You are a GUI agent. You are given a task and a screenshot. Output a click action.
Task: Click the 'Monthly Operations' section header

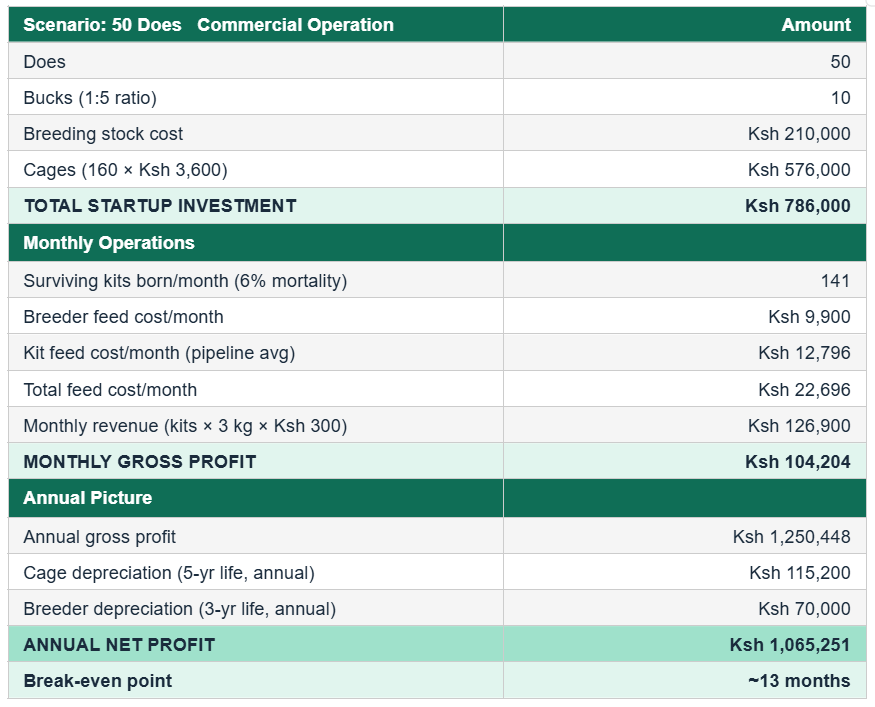tap(109, 243)
